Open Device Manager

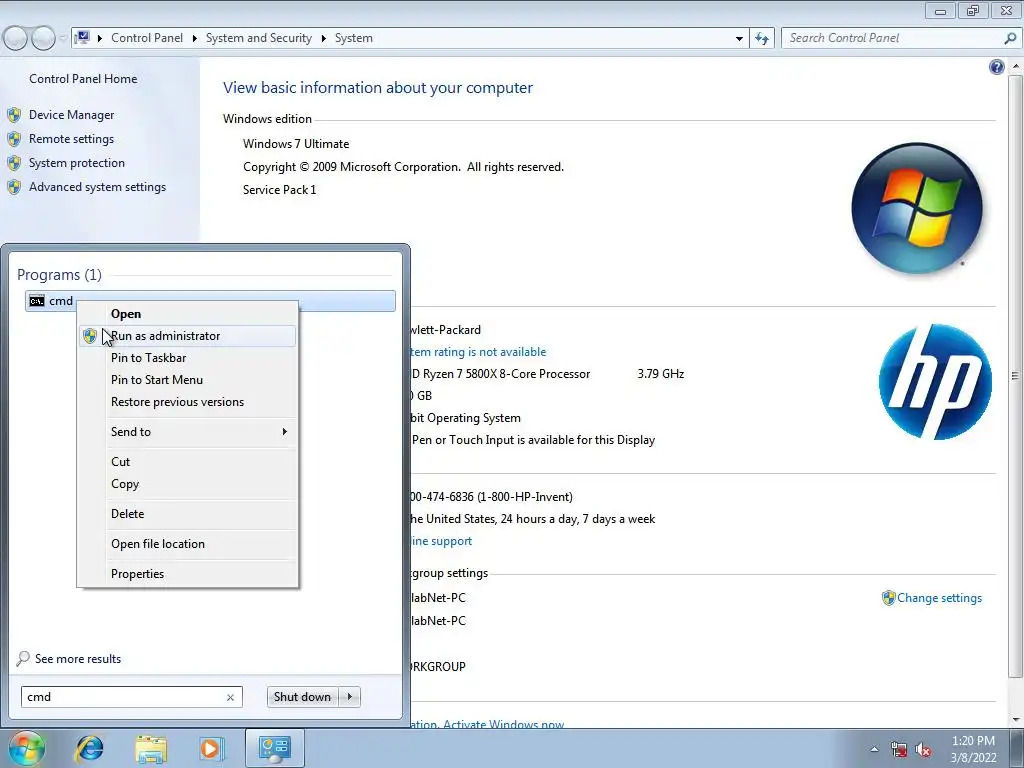71,115
